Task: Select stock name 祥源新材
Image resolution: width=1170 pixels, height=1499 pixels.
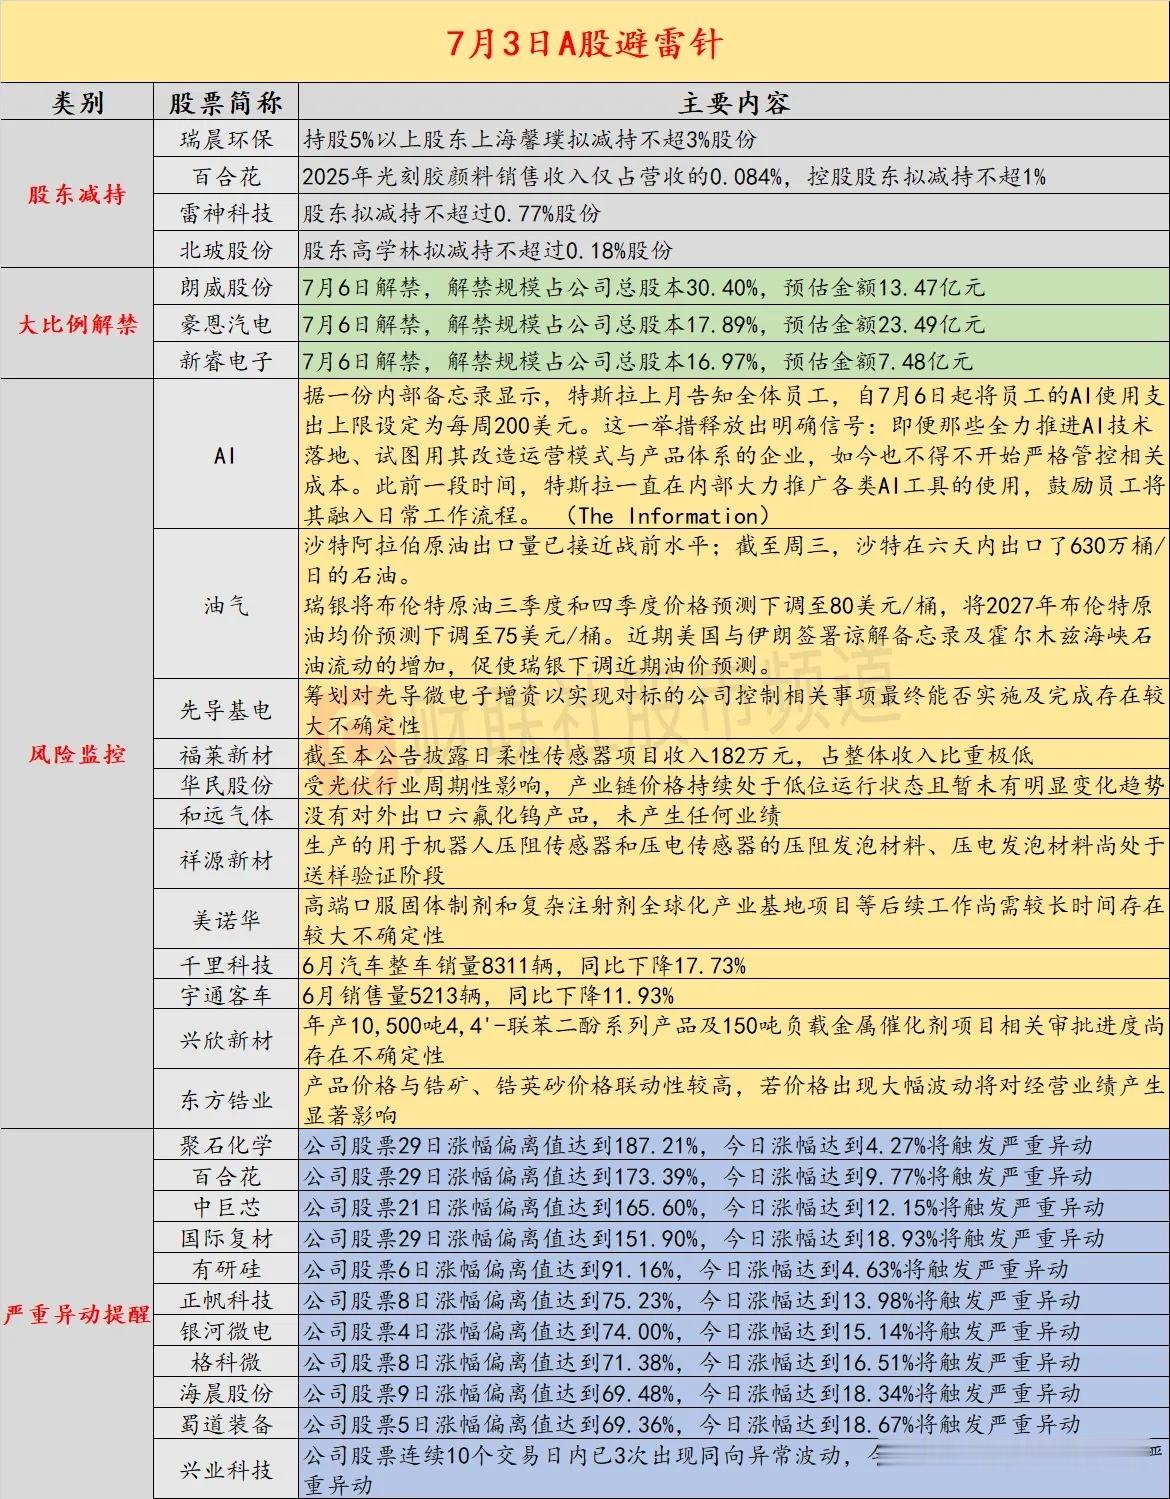Action: (x=226, y=860)
